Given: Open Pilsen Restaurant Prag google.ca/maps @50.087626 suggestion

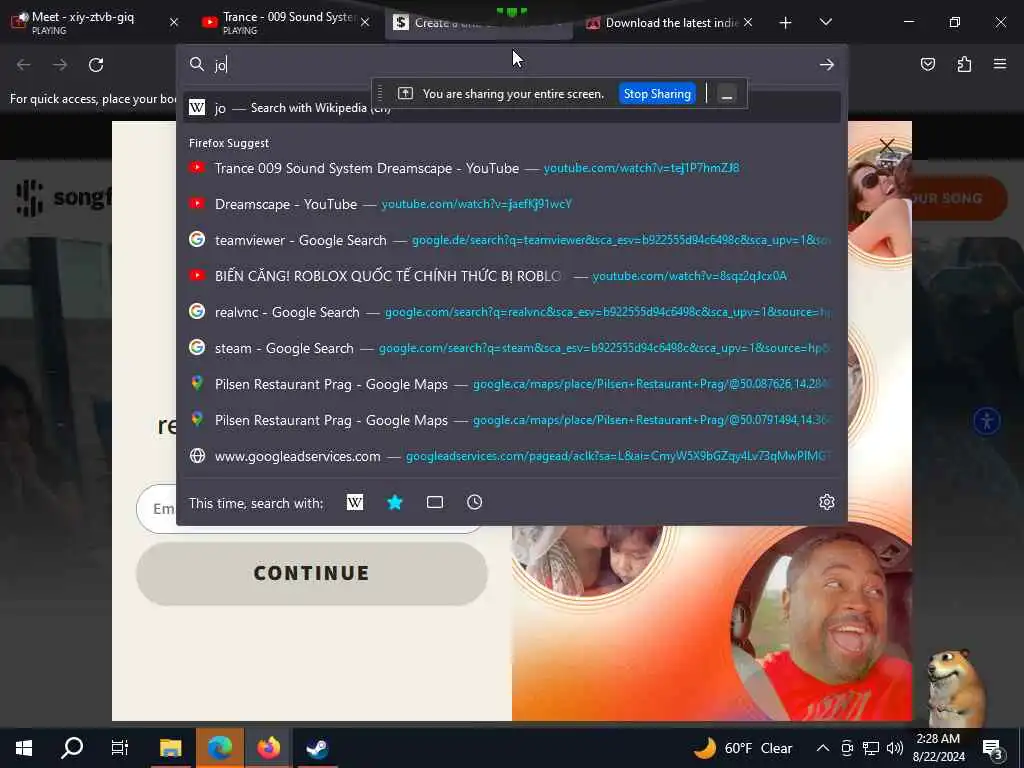Looking at the screenshot, I should click(512, 384).
